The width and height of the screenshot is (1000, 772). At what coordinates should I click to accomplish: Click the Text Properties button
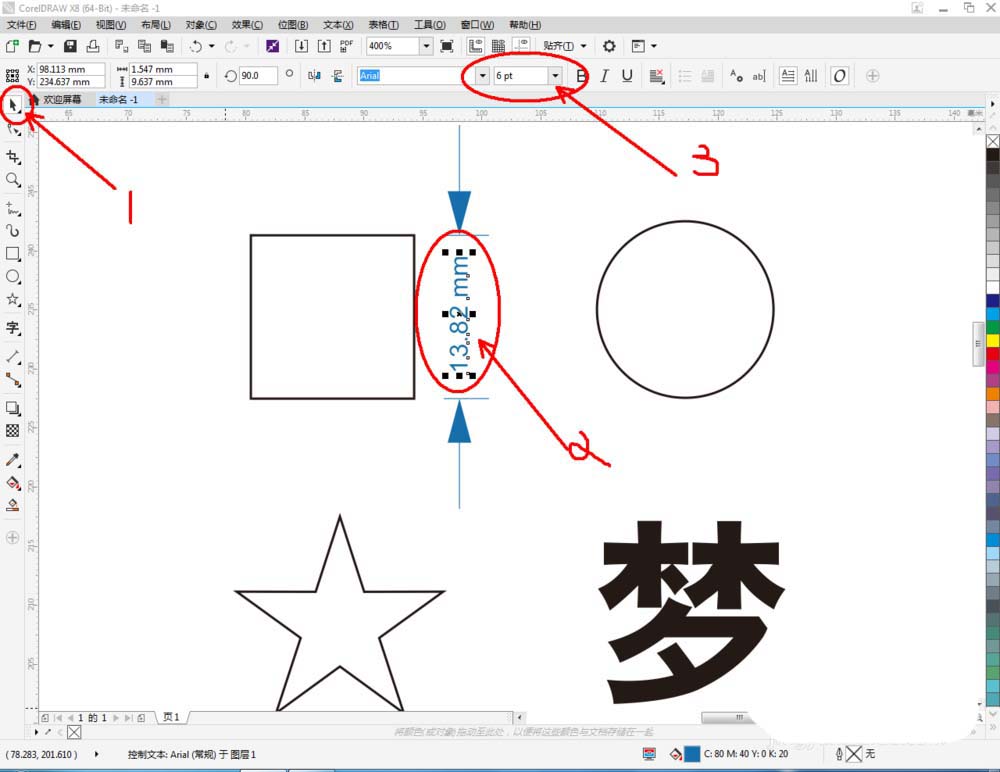(x=735, y=76)
